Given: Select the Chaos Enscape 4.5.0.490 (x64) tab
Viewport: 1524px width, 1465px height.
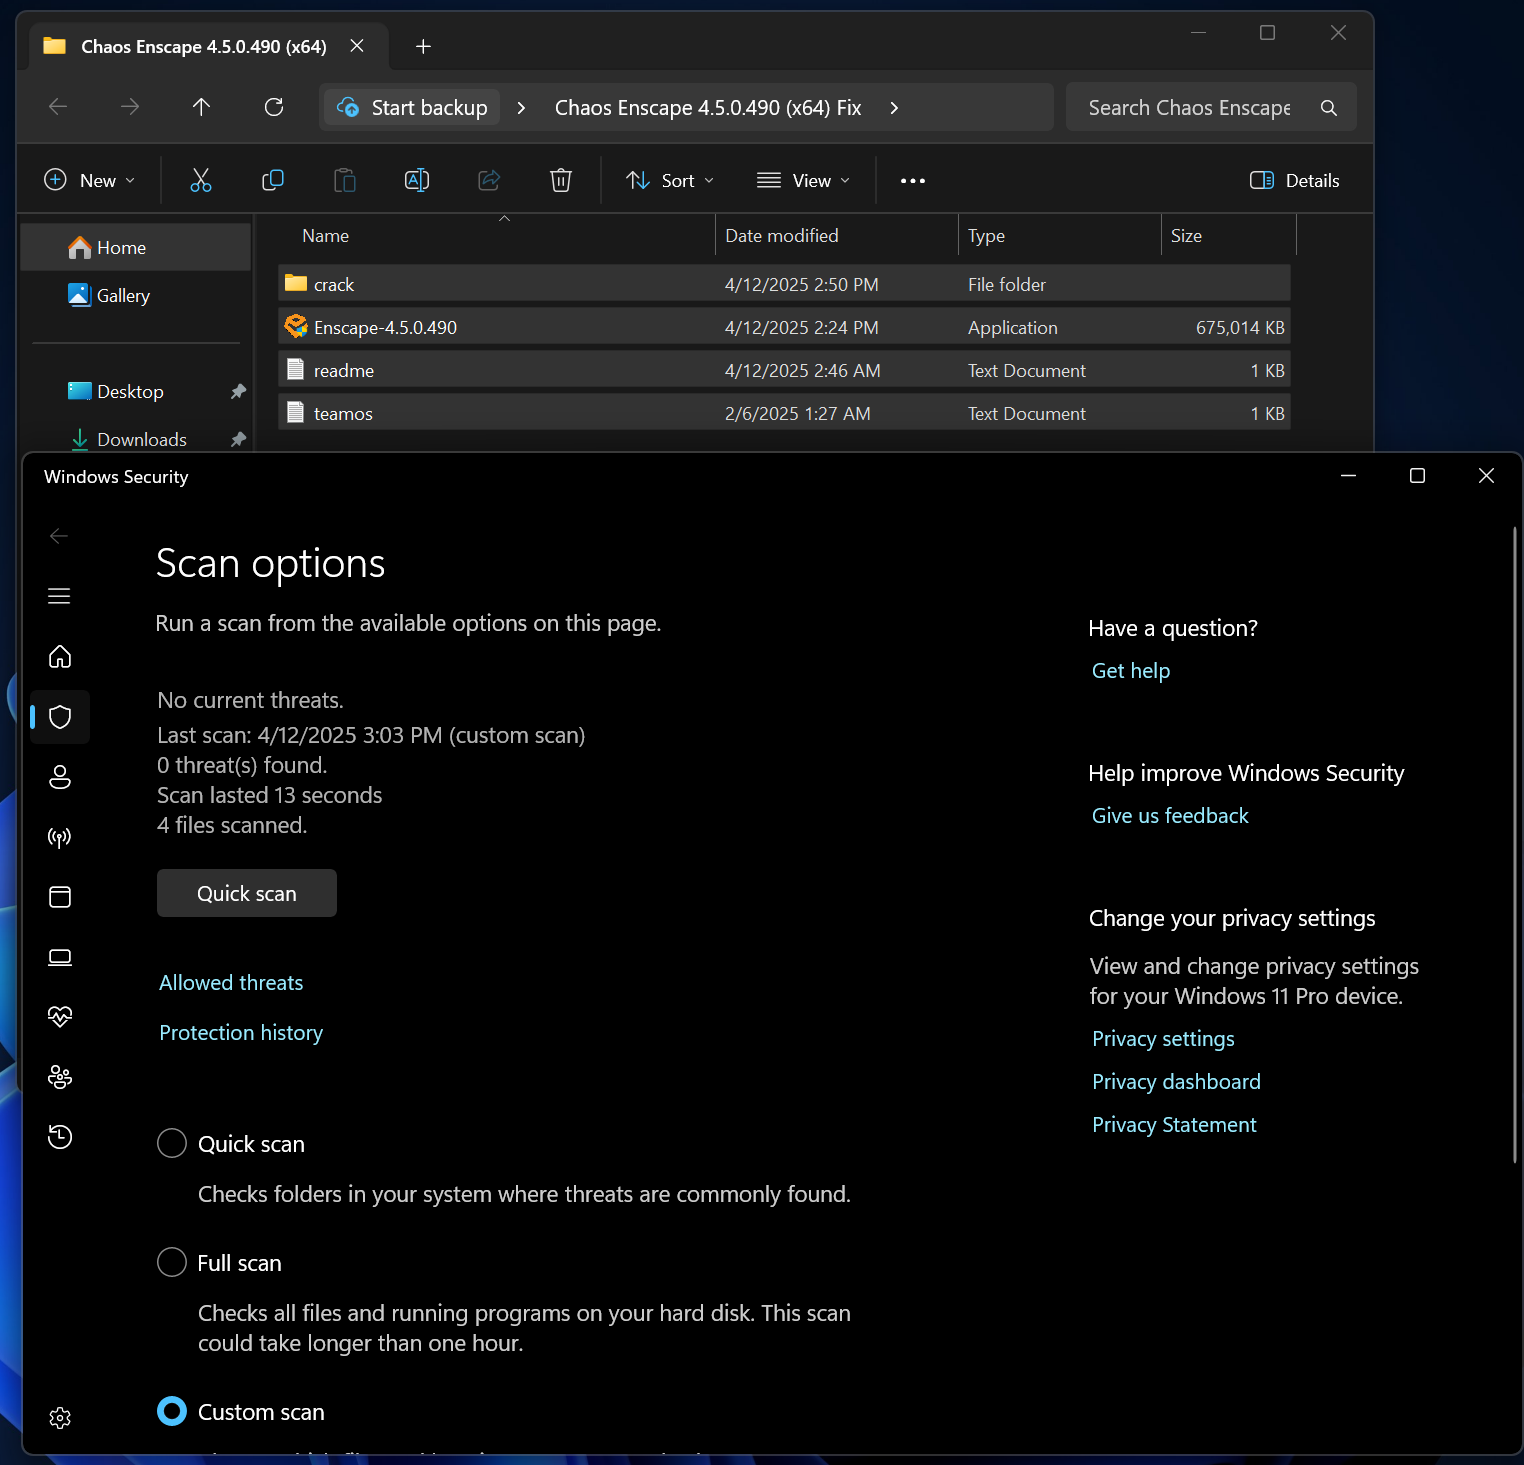Looking at the screenshot, I should pos(204,47).
